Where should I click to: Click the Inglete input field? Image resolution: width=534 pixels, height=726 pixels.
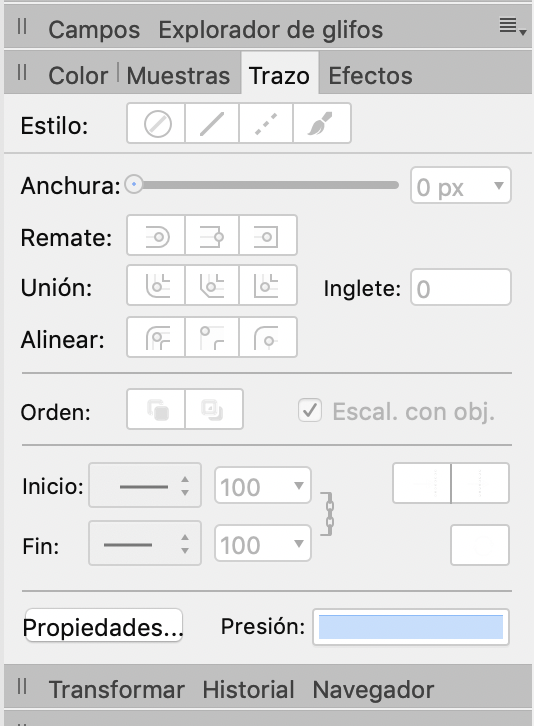coord(461,288)
